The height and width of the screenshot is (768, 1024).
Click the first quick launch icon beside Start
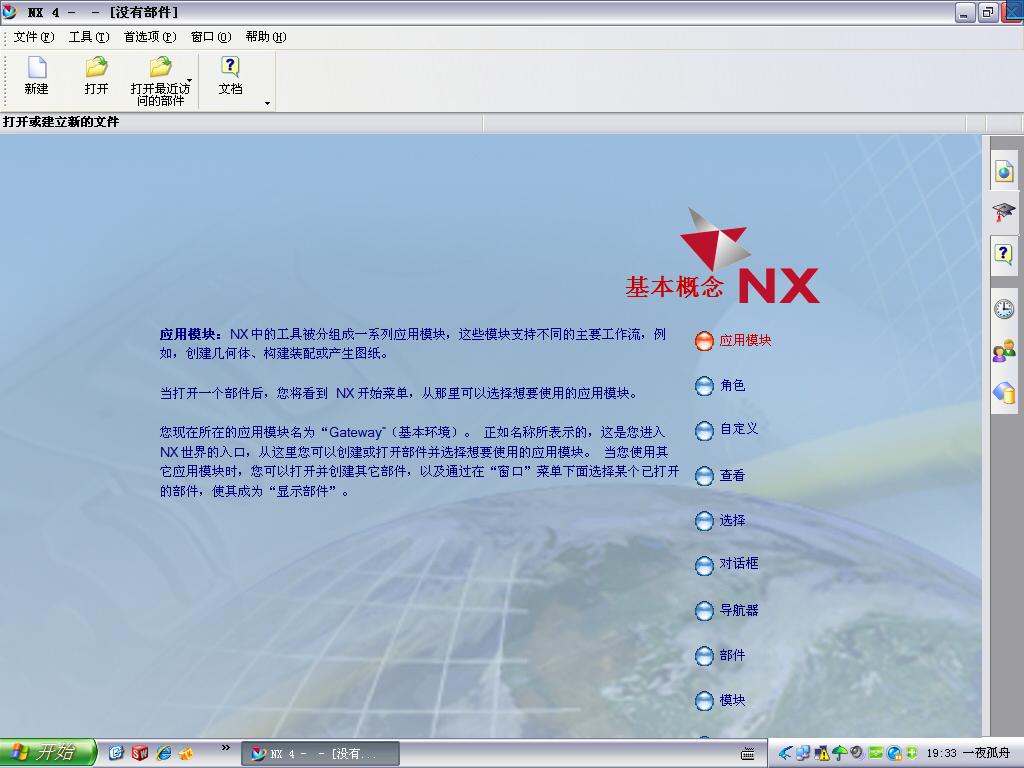pyautogui.click(x=116, y=753)
